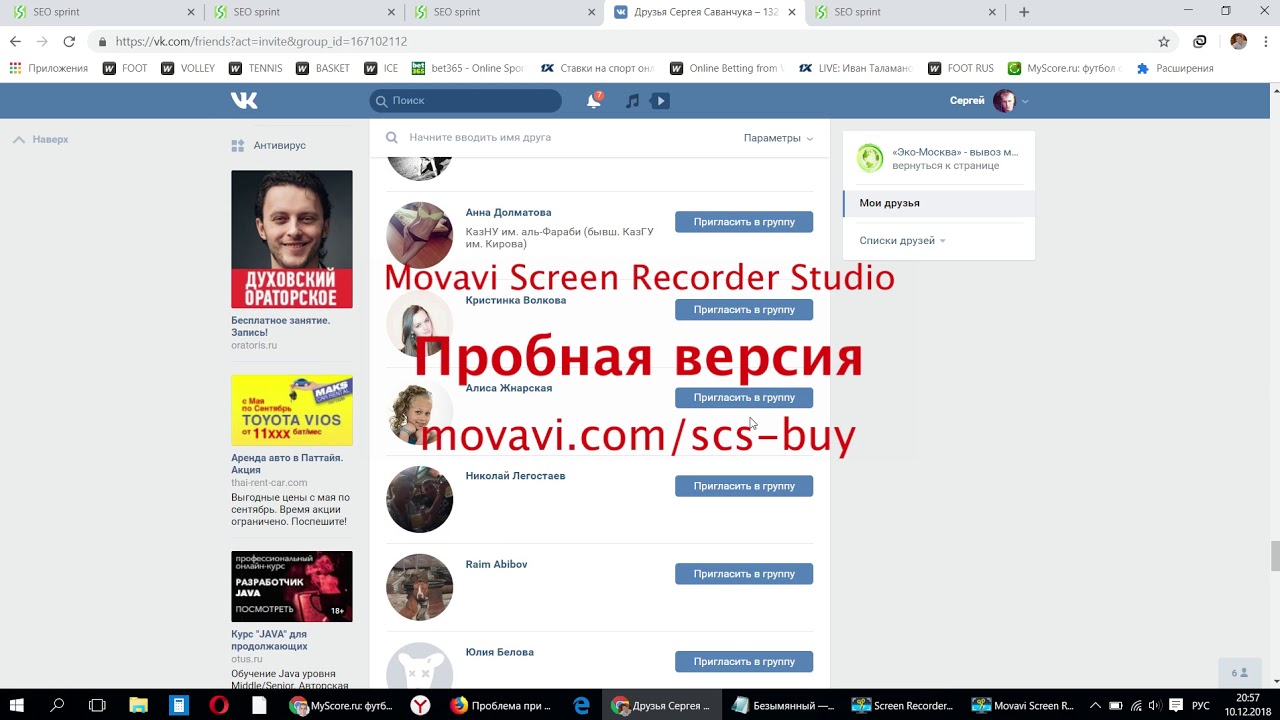Expand Списки друзей dropdown
The image size is (1280, 720).
pyautogui.click(x=902, y=241)
